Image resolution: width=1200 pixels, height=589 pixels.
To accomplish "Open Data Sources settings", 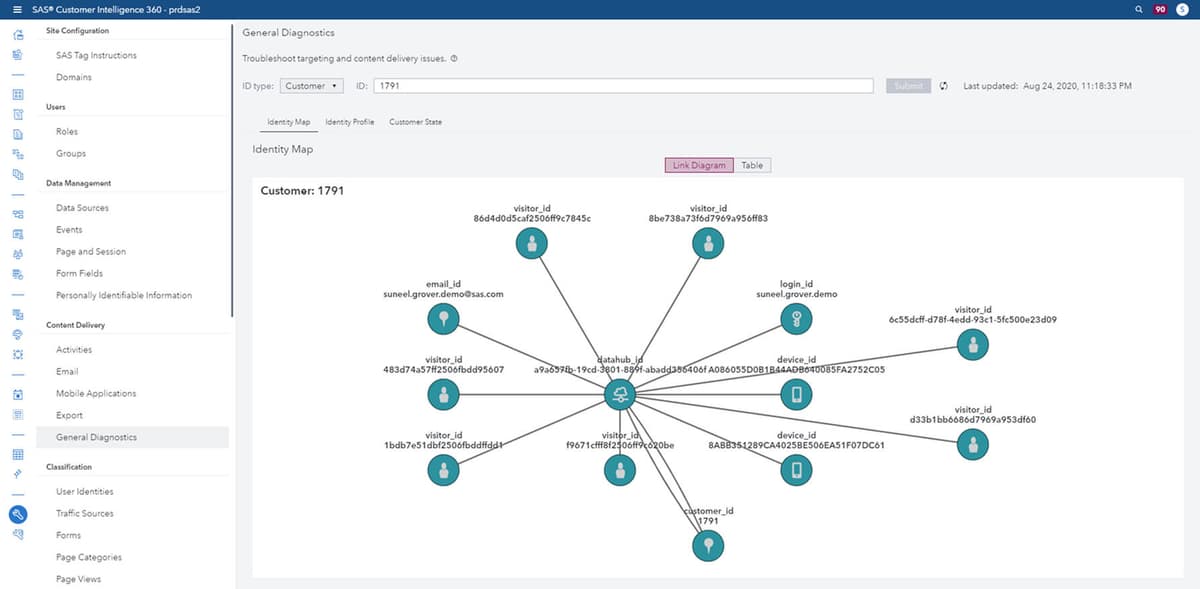I will click(x=83, y=208).
